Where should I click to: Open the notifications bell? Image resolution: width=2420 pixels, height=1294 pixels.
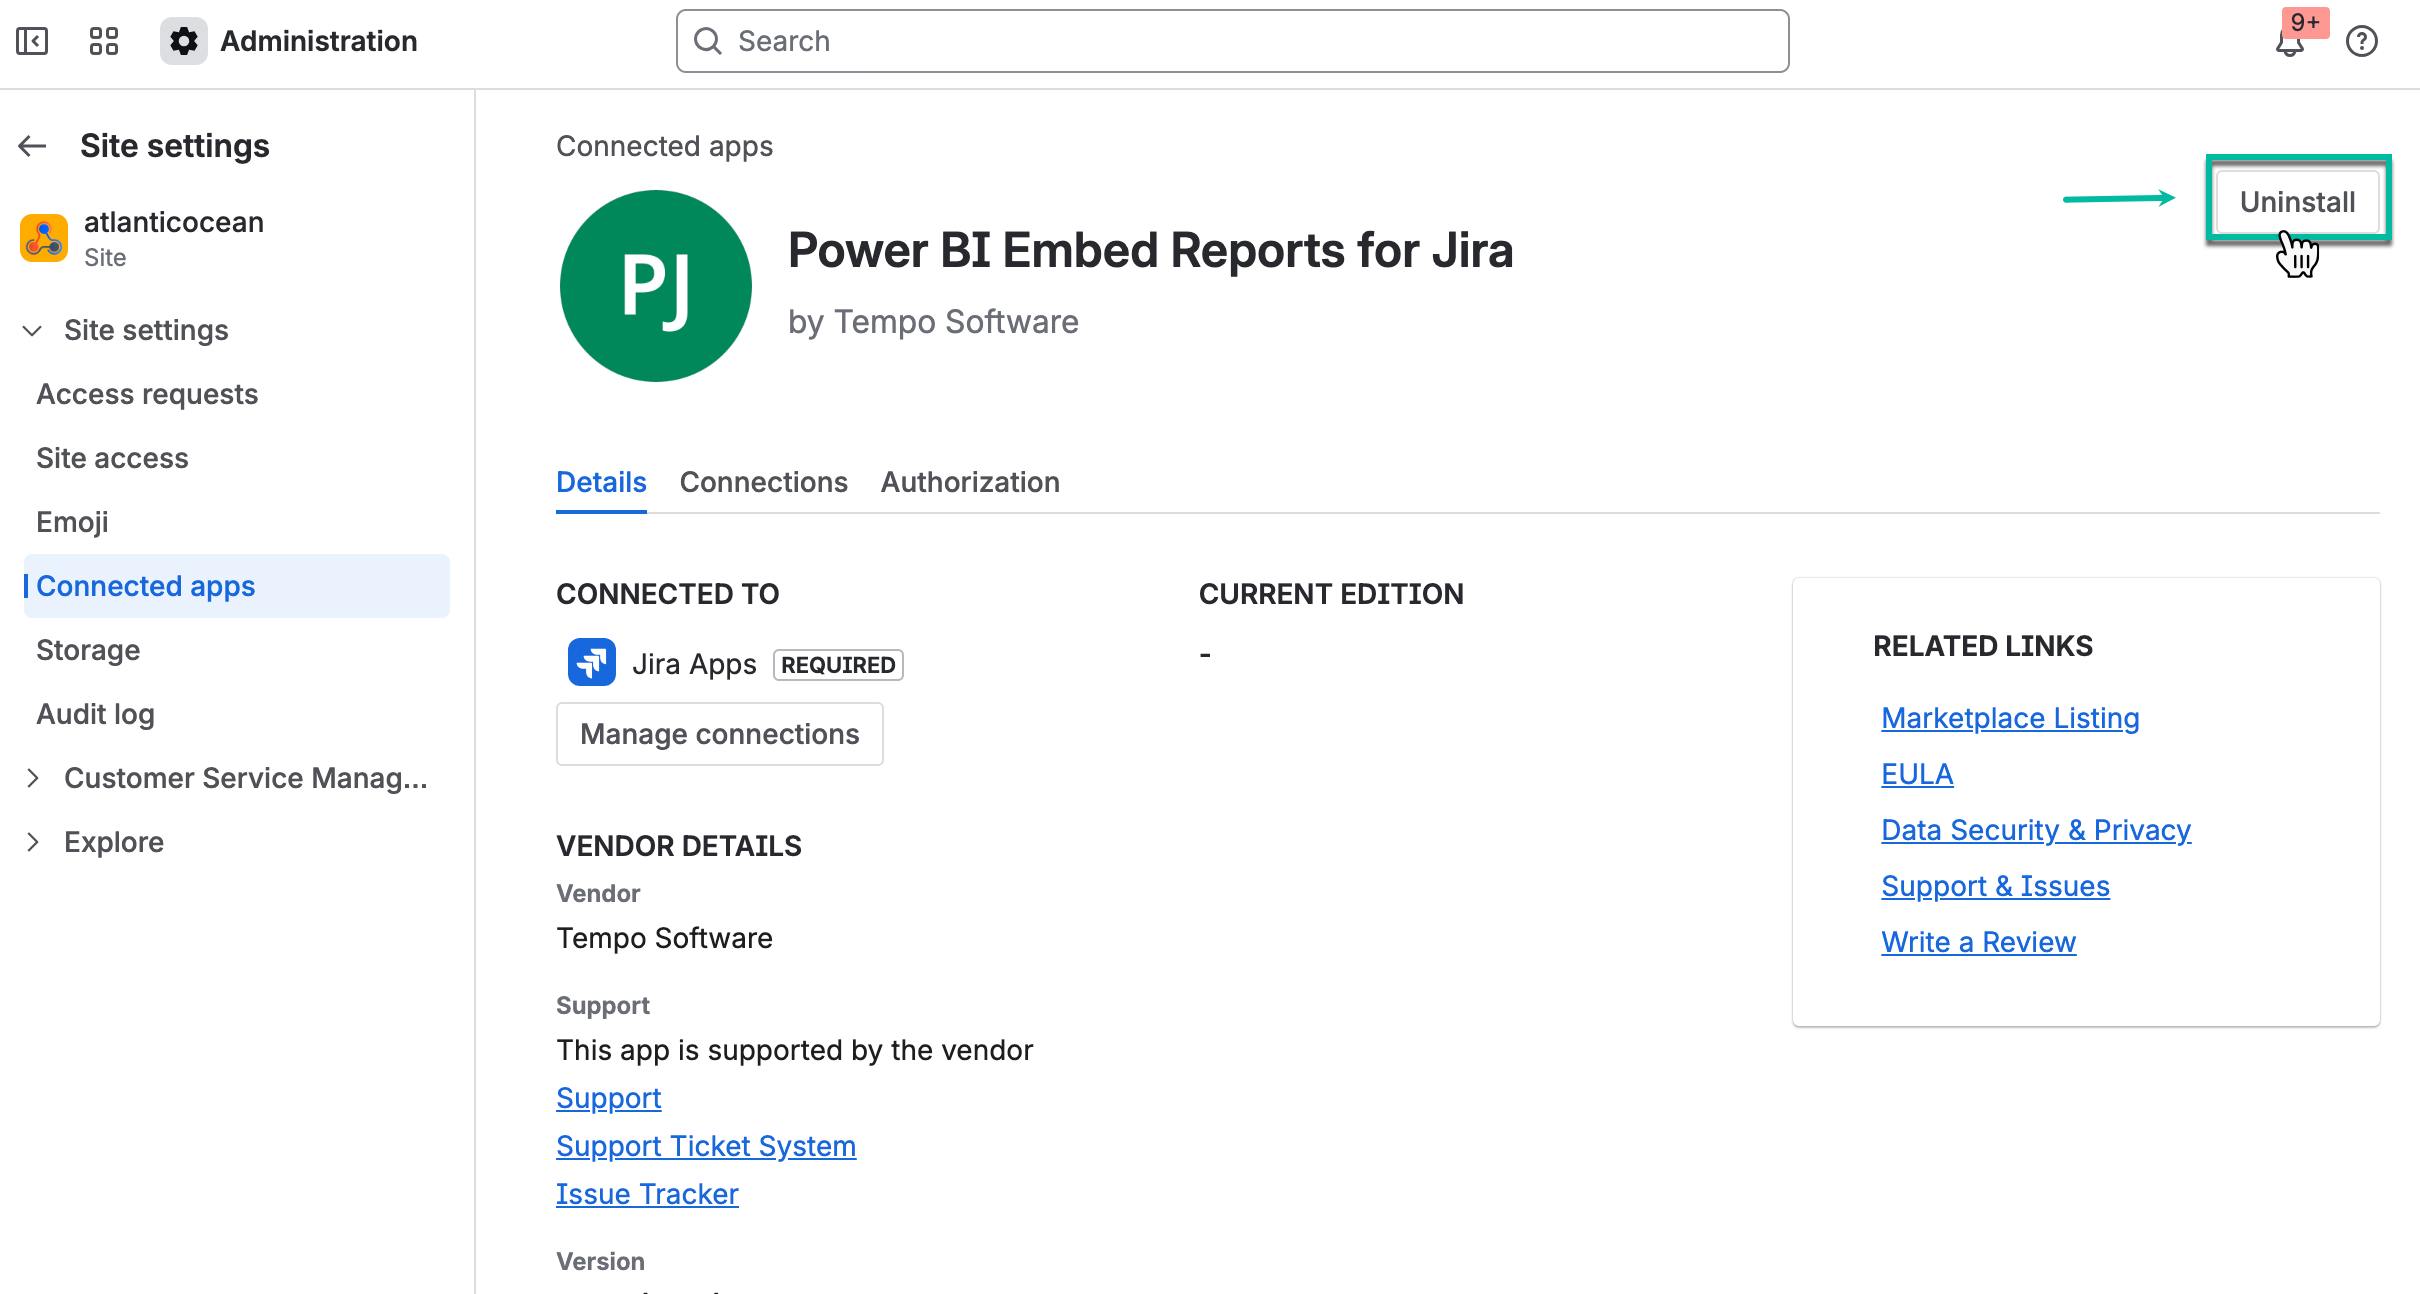2289,43
